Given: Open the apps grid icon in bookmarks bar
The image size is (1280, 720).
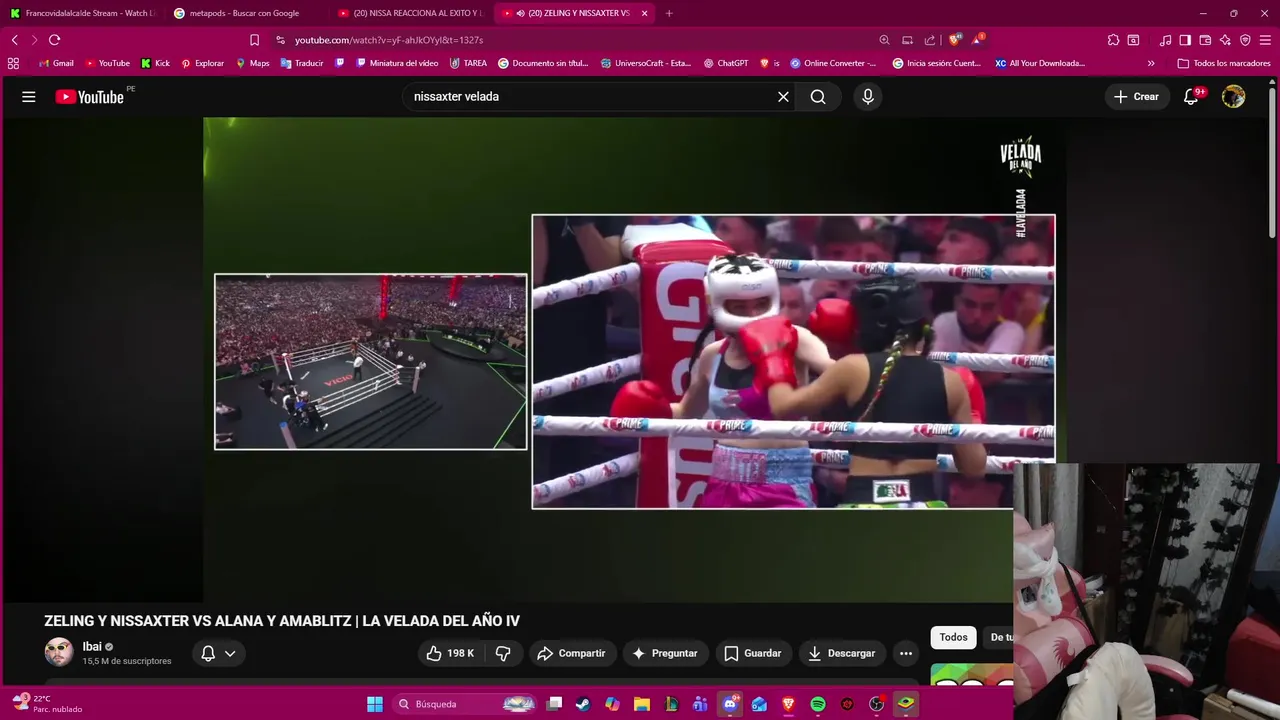Looking at the screenshot, I should coord(13,63).
